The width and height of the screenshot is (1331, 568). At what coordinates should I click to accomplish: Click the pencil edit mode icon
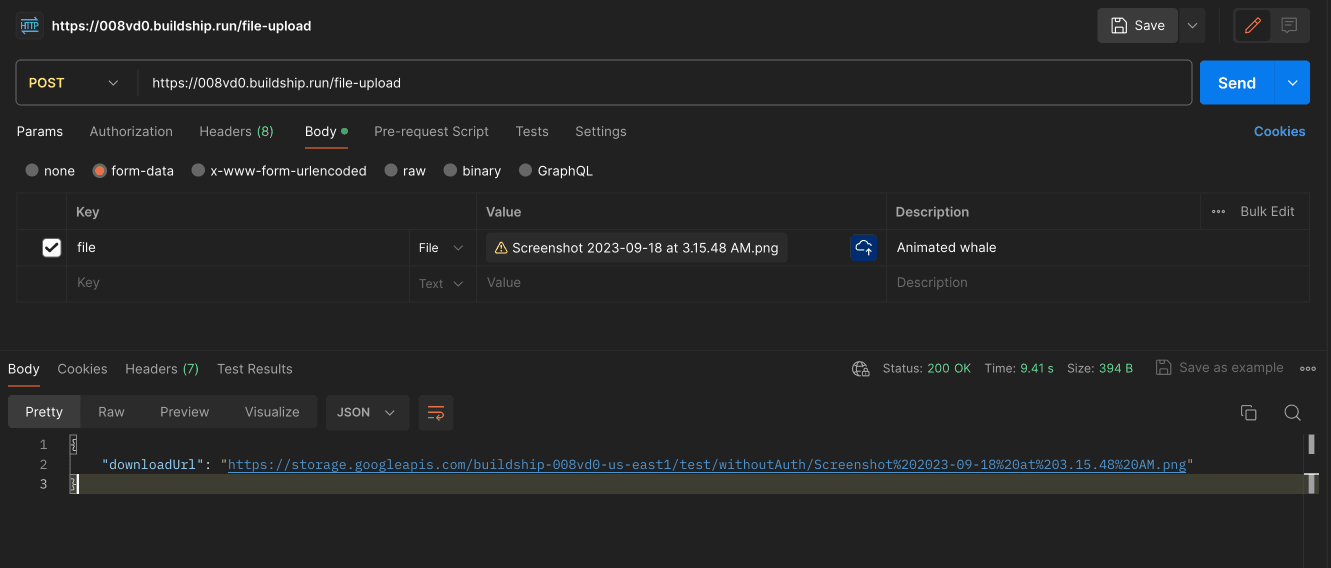click(1251, 26)
